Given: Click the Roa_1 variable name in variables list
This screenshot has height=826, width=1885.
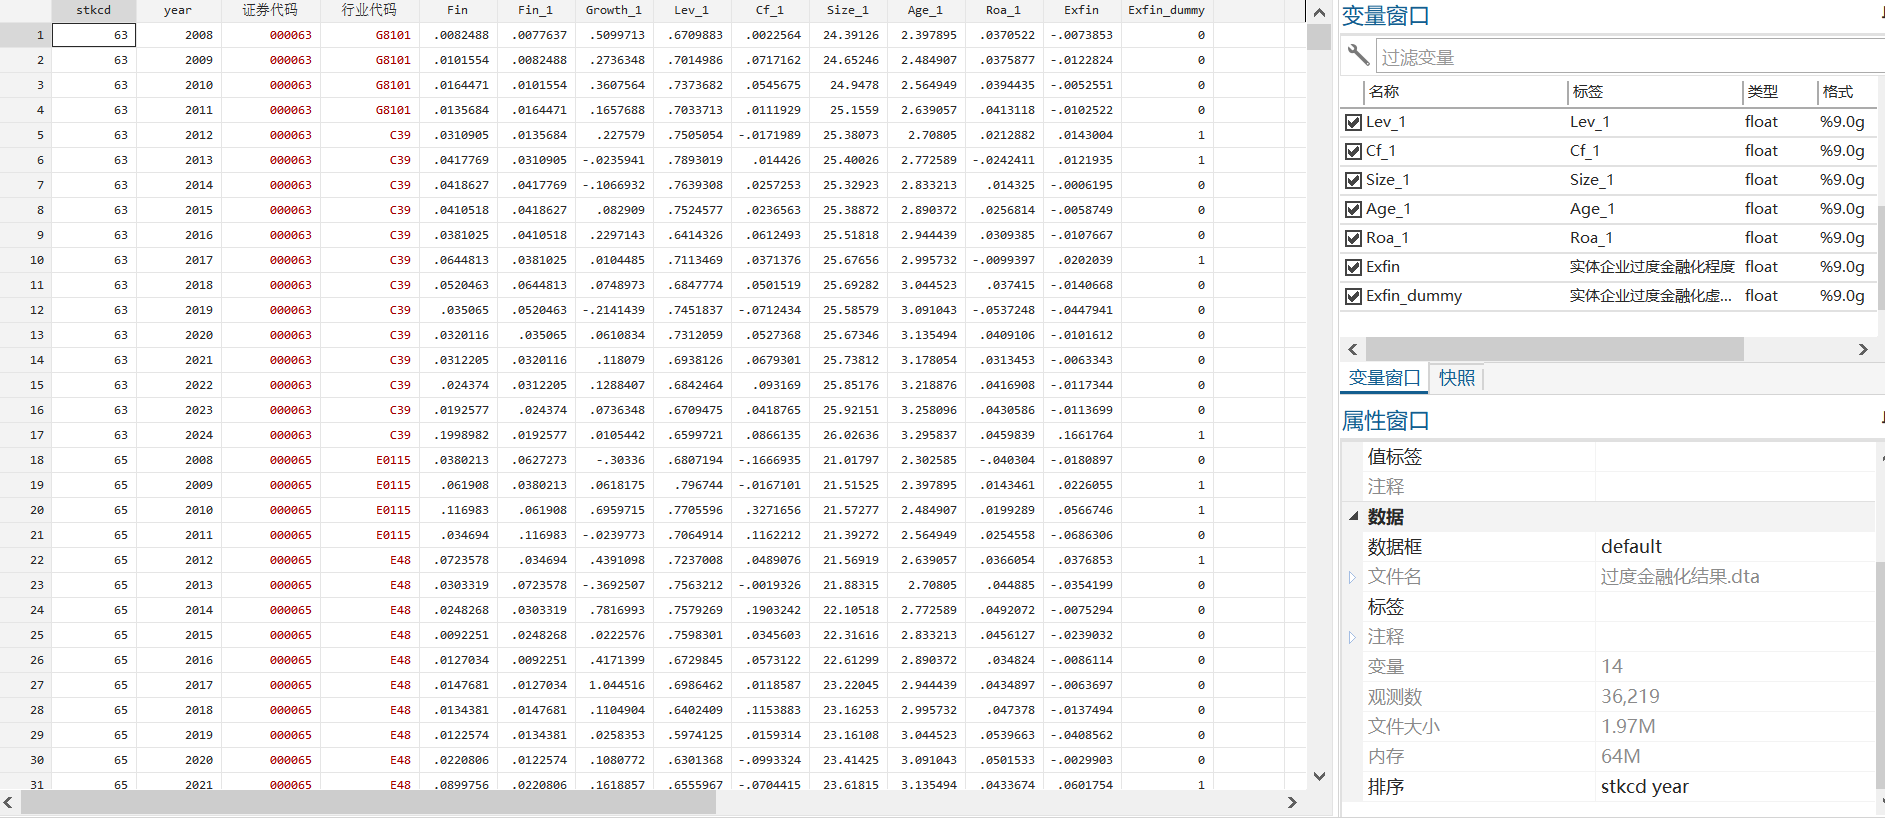Looking at the screenshot, I should tap(1387, 238).
